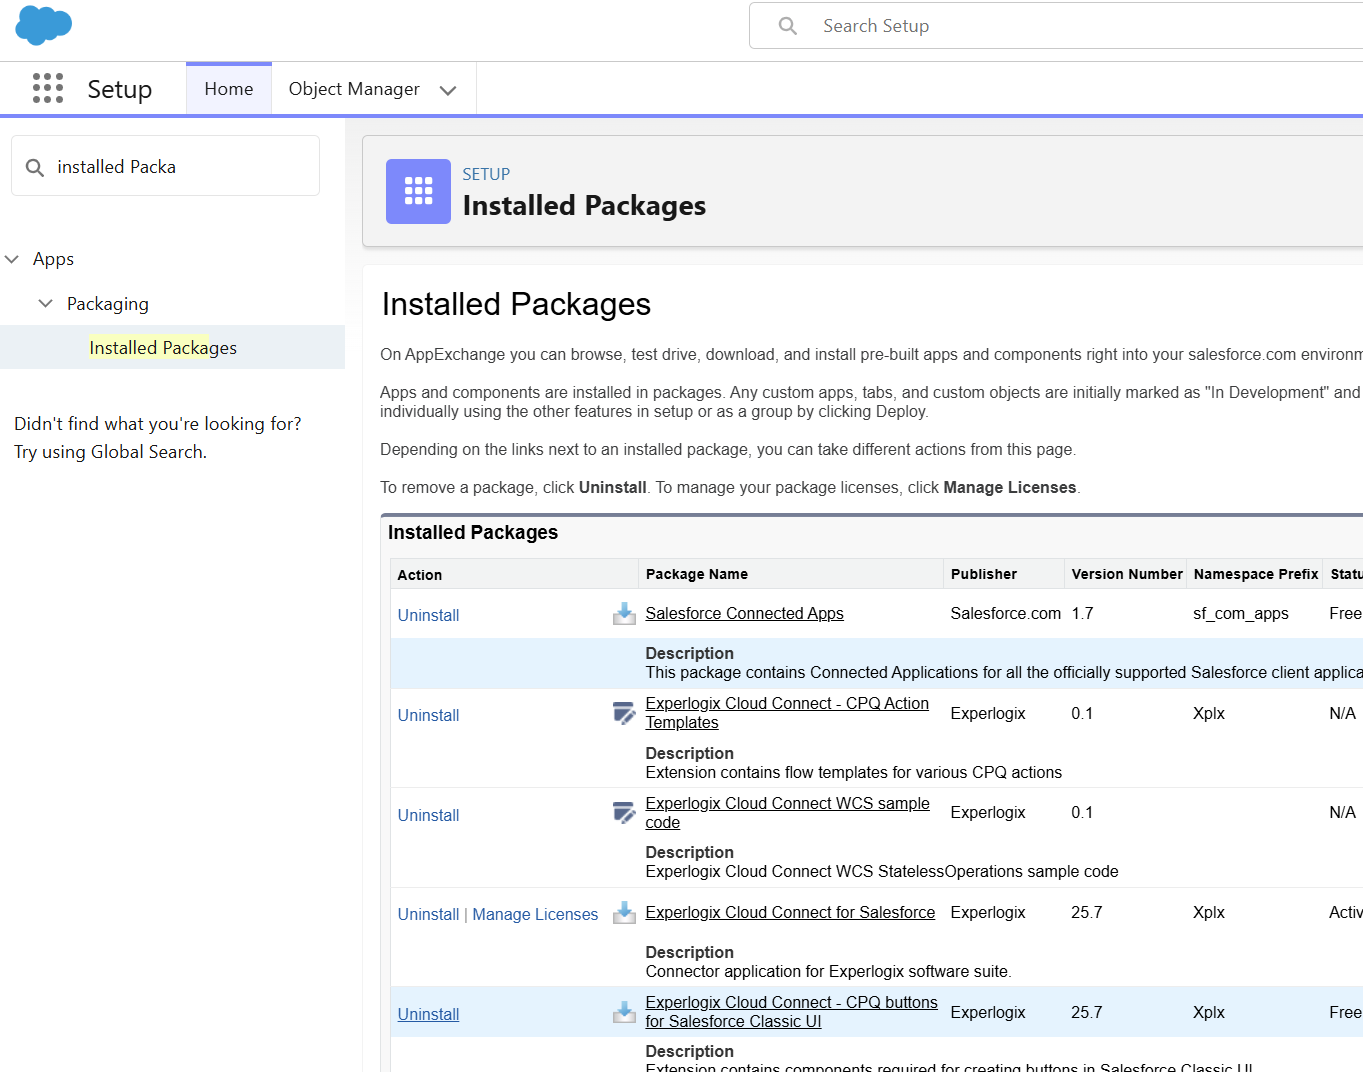
Task: Click the CPQ buttons Classic UI package icon
Action: (x=624, y=1012)
